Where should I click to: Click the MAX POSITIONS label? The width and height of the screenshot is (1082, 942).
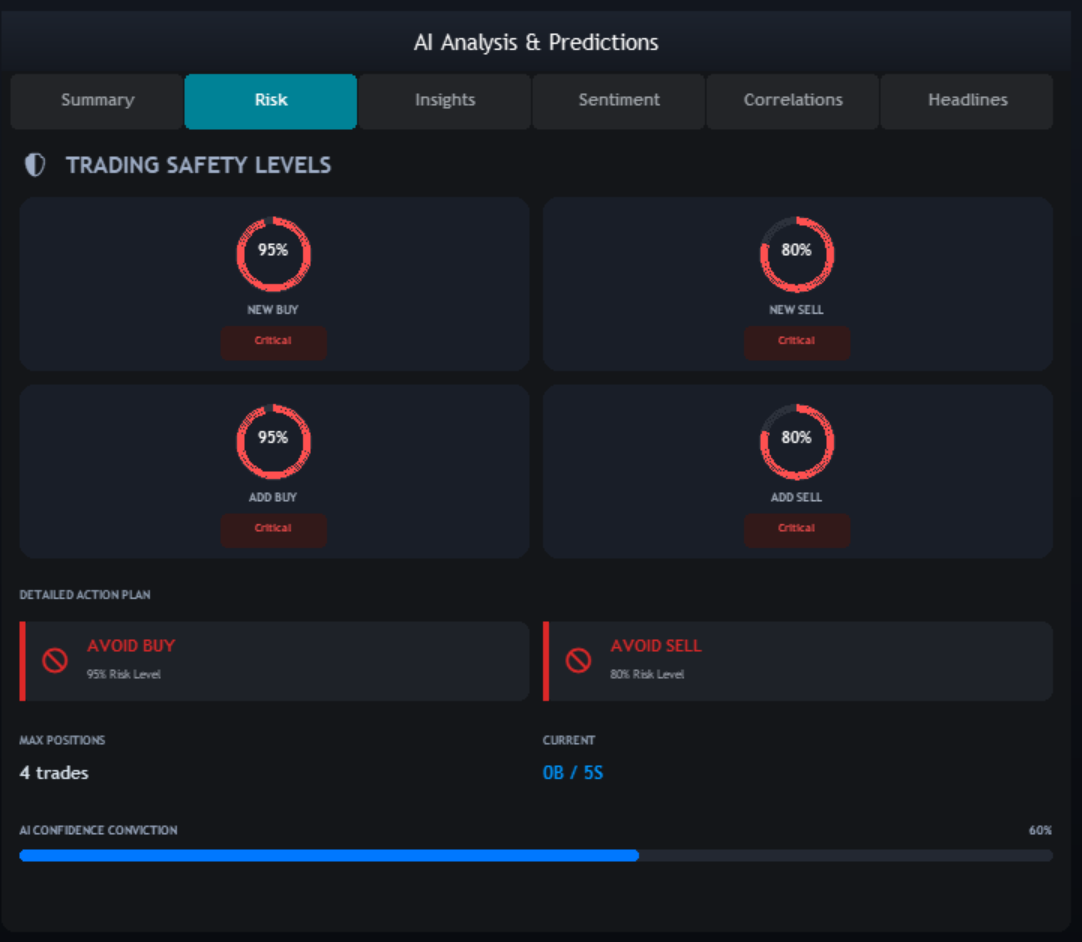pyautogui.click(x=62, y=740)
